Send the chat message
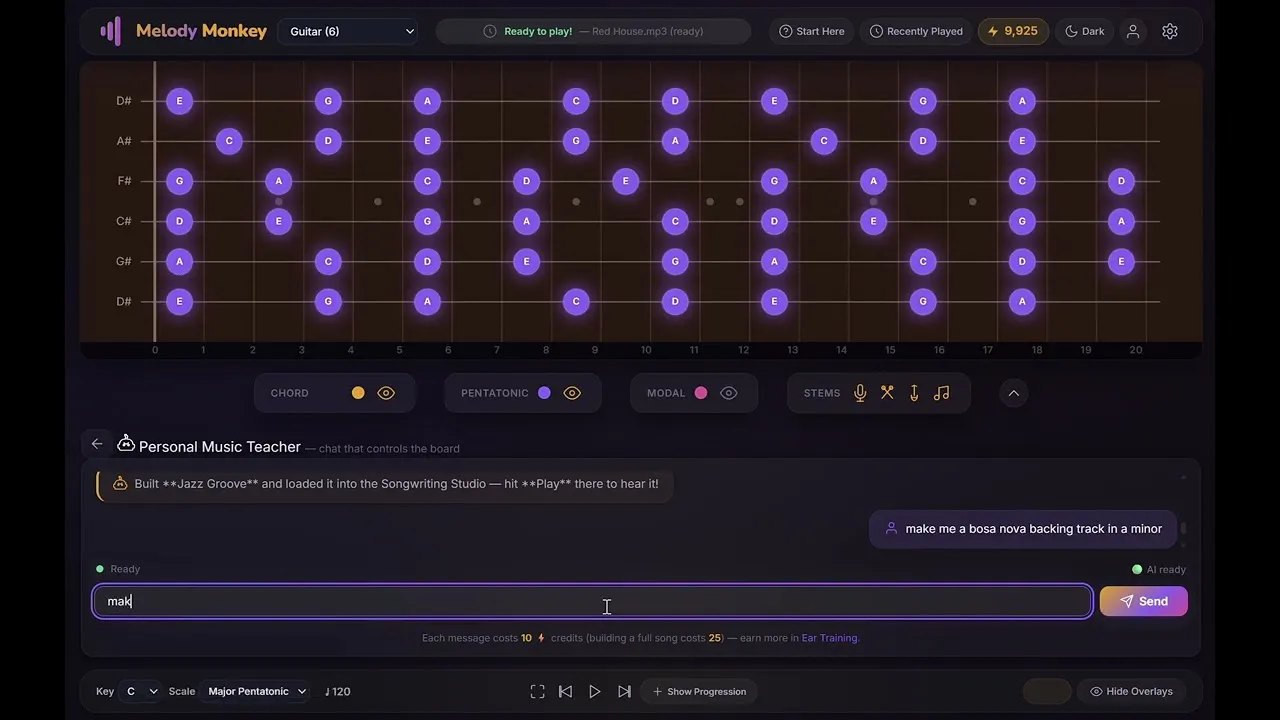The height and width of the screenshot is (720, 1280). tap(1143, 601)
